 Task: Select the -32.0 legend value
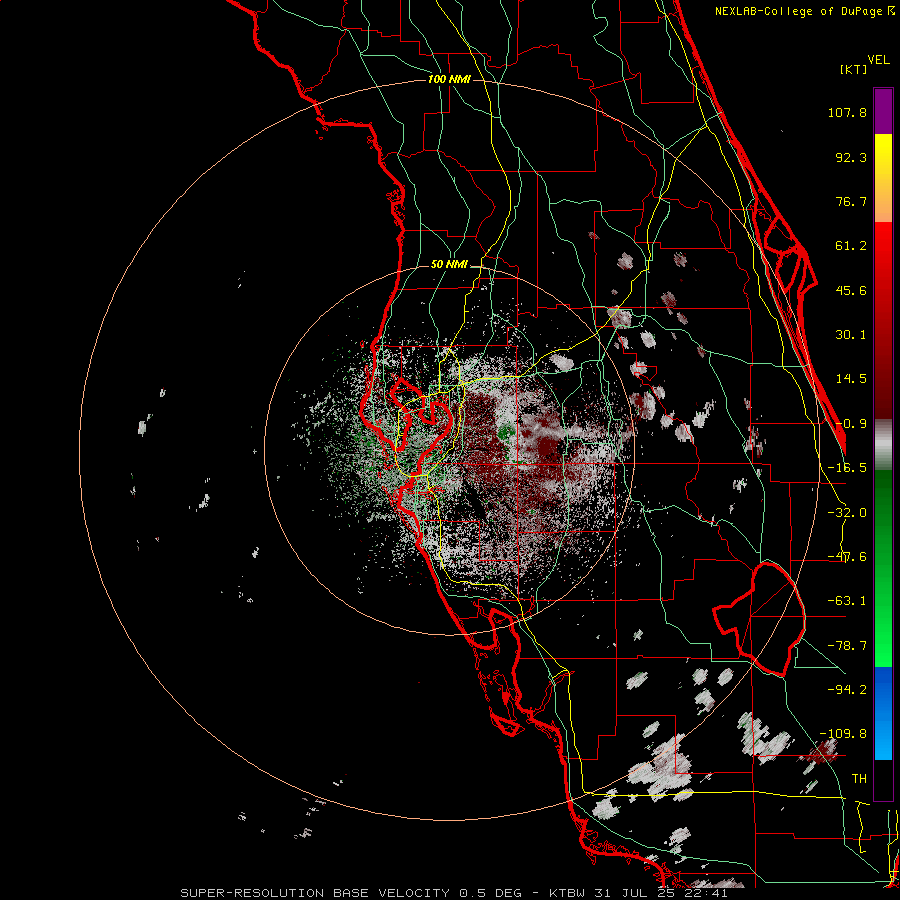[847, 513]
